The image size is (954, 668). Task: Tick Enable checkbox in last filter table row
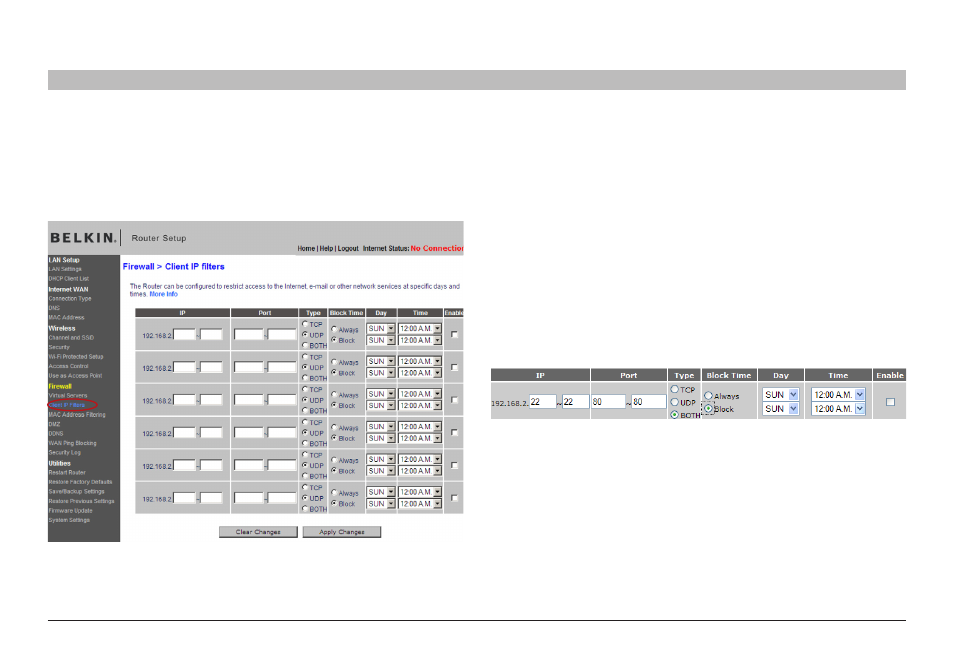tap(454, 498)
